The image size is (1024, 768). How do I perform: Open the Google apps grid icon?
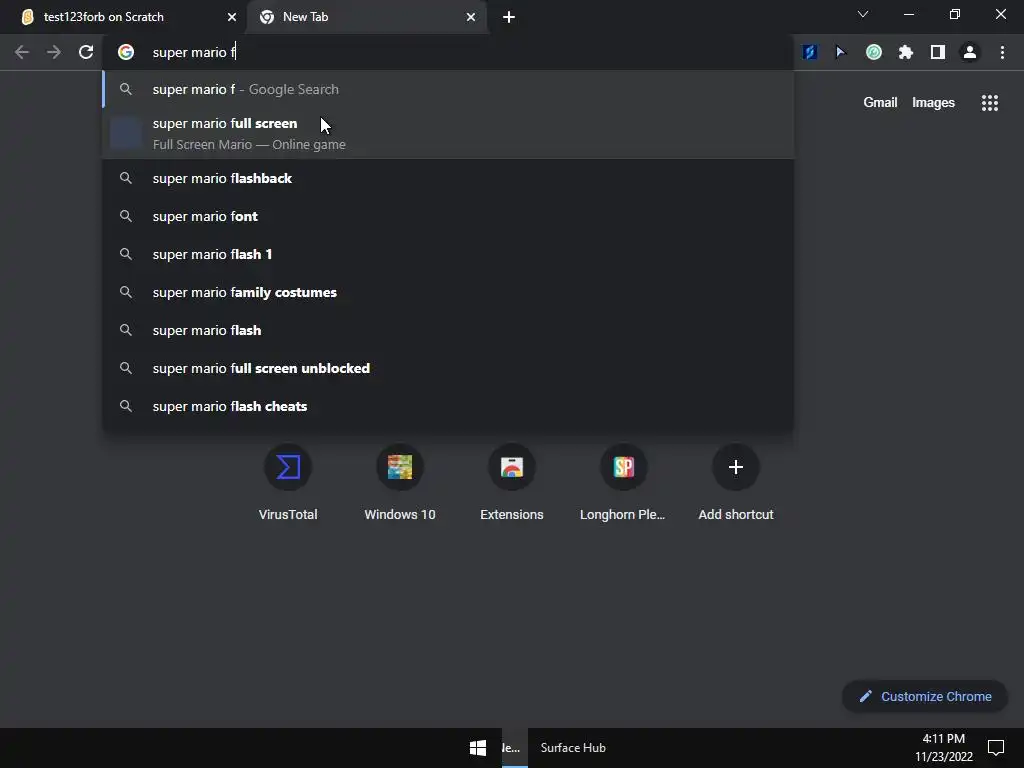coord(990,103)
